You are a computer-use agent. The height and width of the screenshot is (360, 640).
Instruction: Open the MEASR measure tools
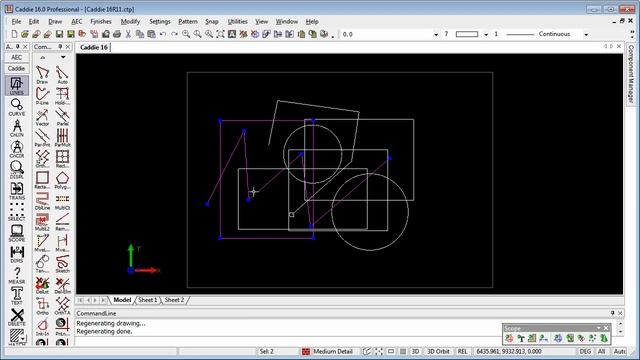tap(17, 275)
